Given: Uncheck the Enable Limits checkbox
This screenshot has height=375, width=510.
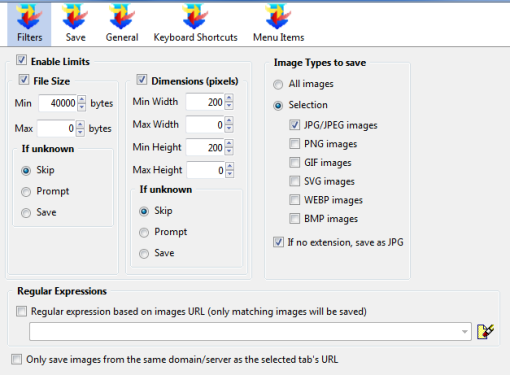Looking at the screenshot, I should pyautogui.click(x=21, y=60).
